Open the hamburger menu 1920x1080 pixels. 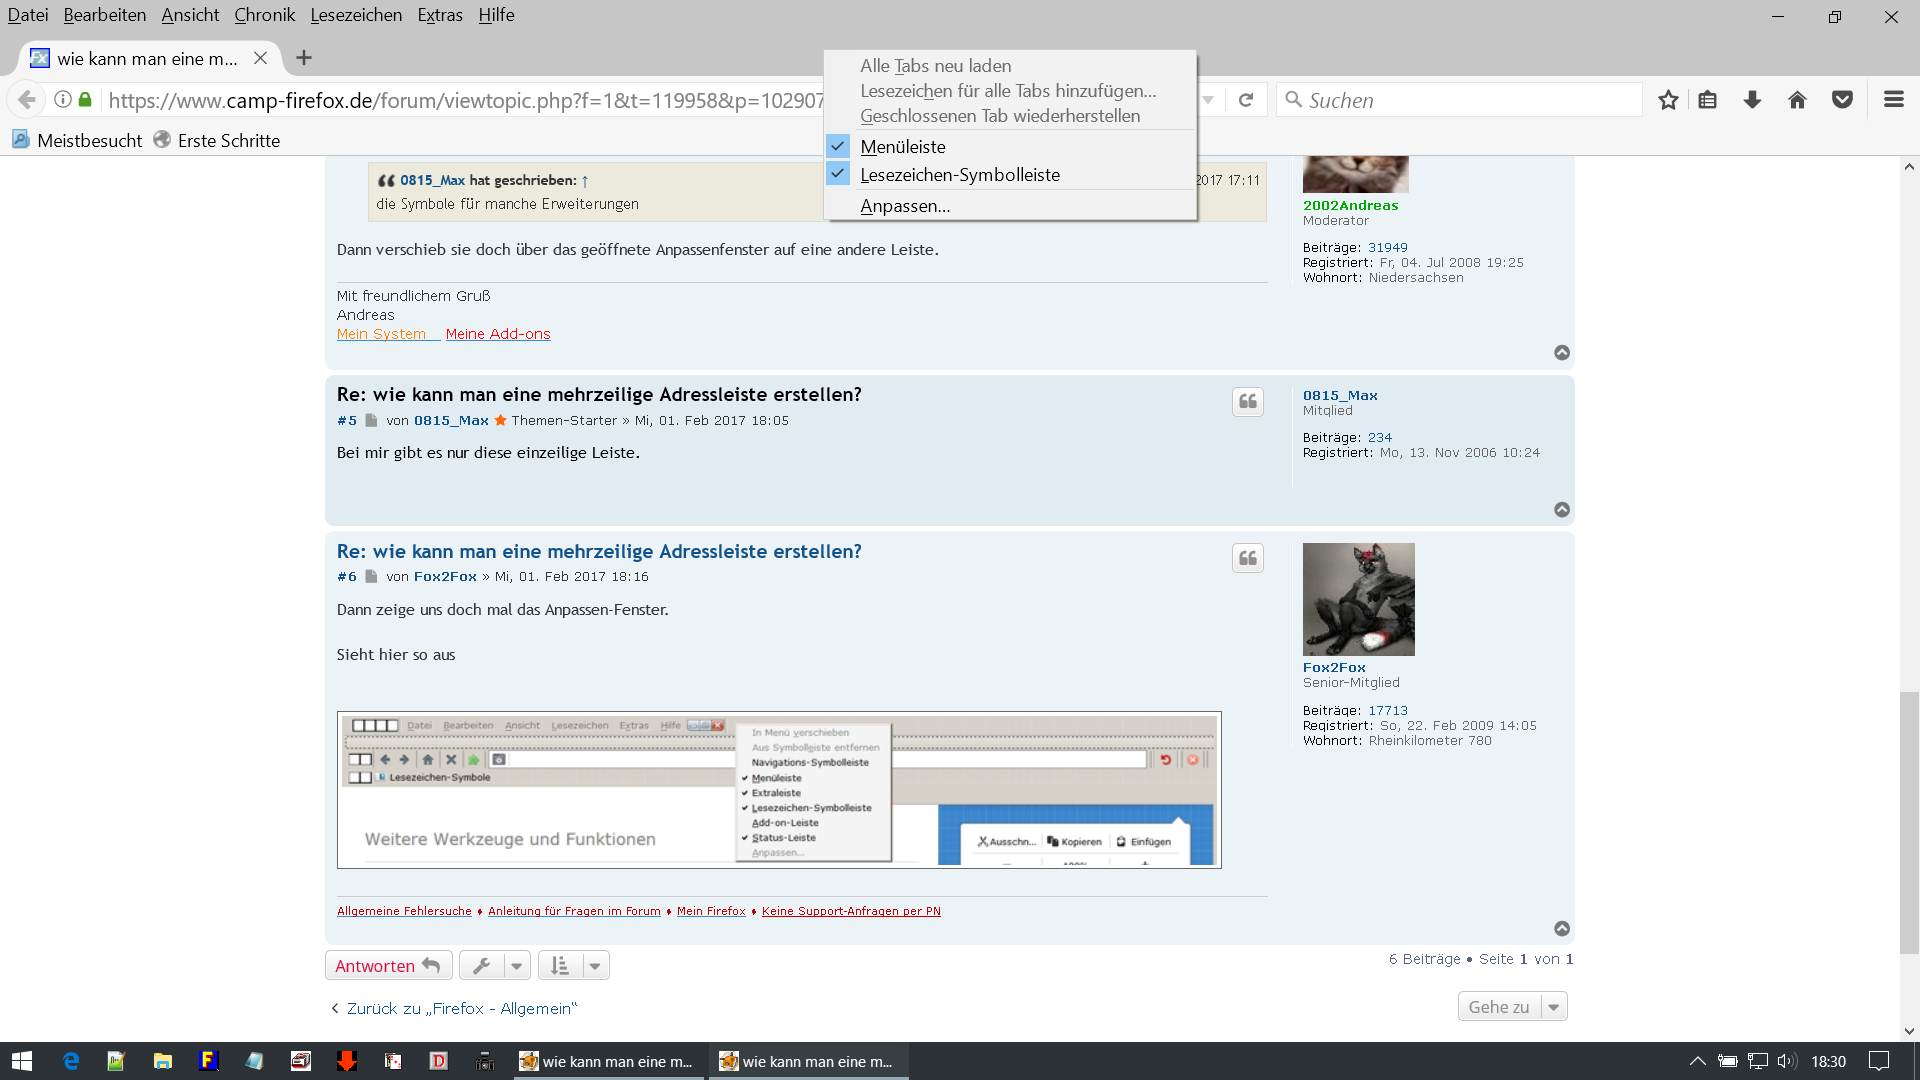1893,100
